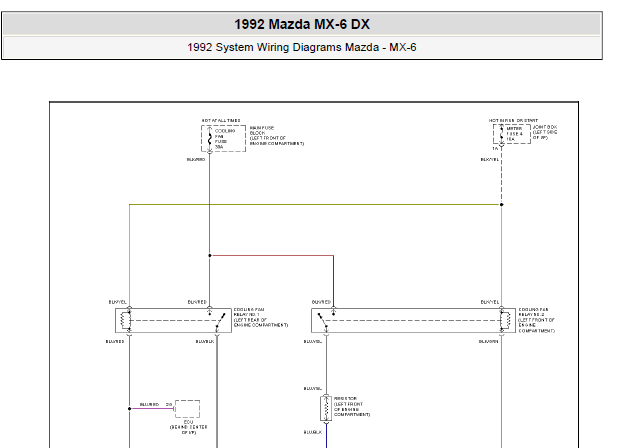Click the wire label beside the gray wire under Relay No. 2
The image size is (617, 448).
[313, 341]
